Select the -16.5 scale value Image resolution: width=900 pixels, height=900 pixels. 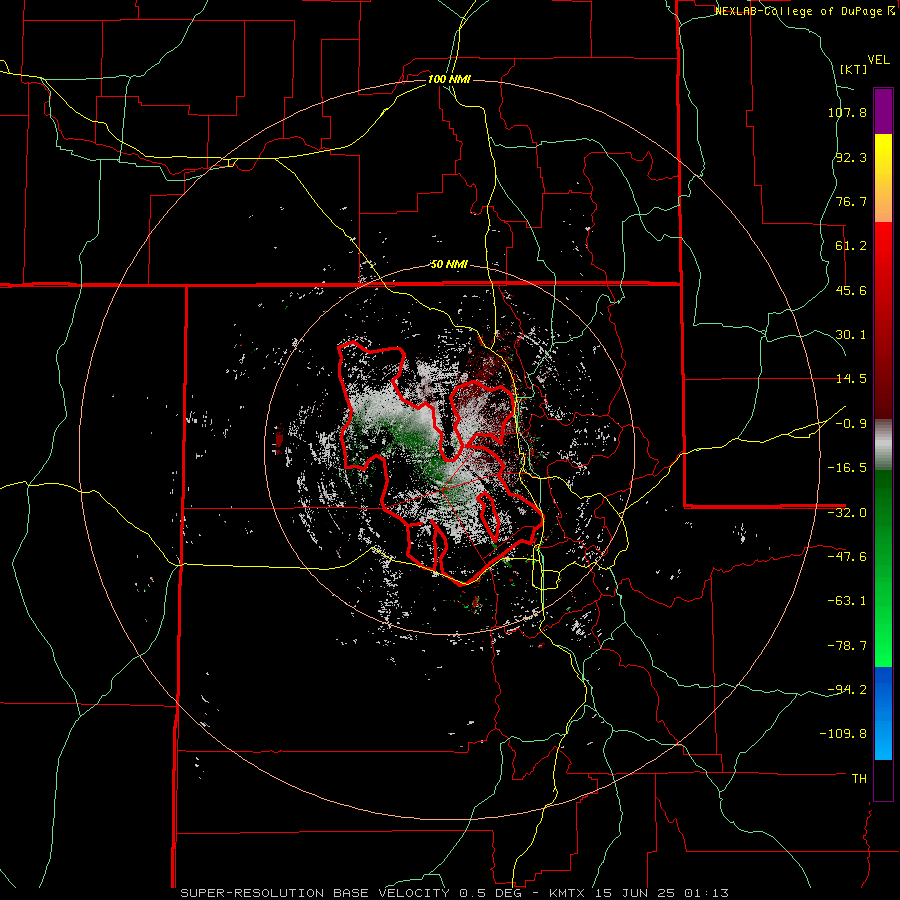pyautogui.click(x=847, y=468)
